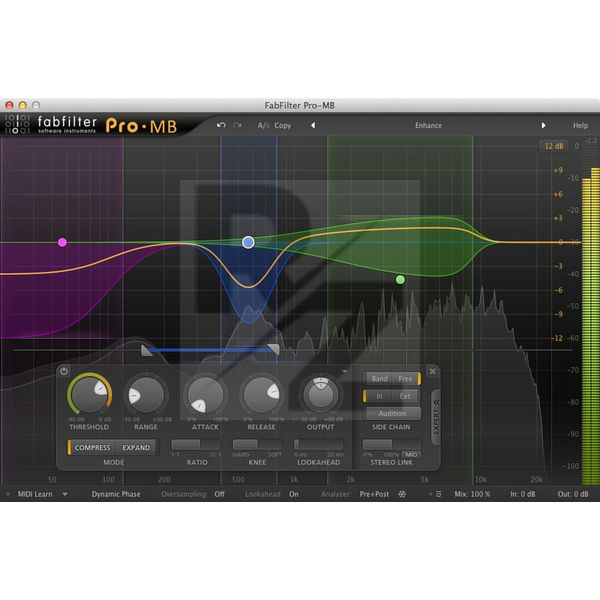
Task: Collapse the EXPERT panel tab
Action: click(x=436, y=418)
